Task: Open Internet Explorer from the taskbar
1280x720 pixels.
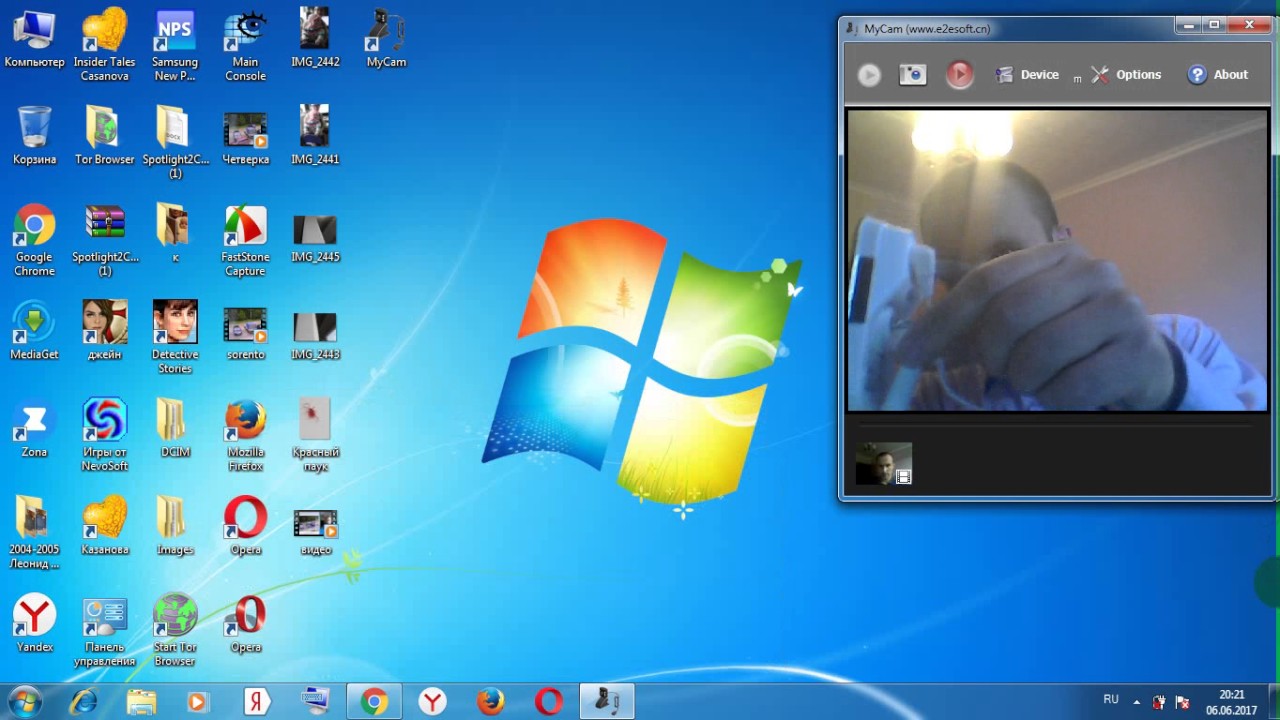Action: (x=83, y=702)
